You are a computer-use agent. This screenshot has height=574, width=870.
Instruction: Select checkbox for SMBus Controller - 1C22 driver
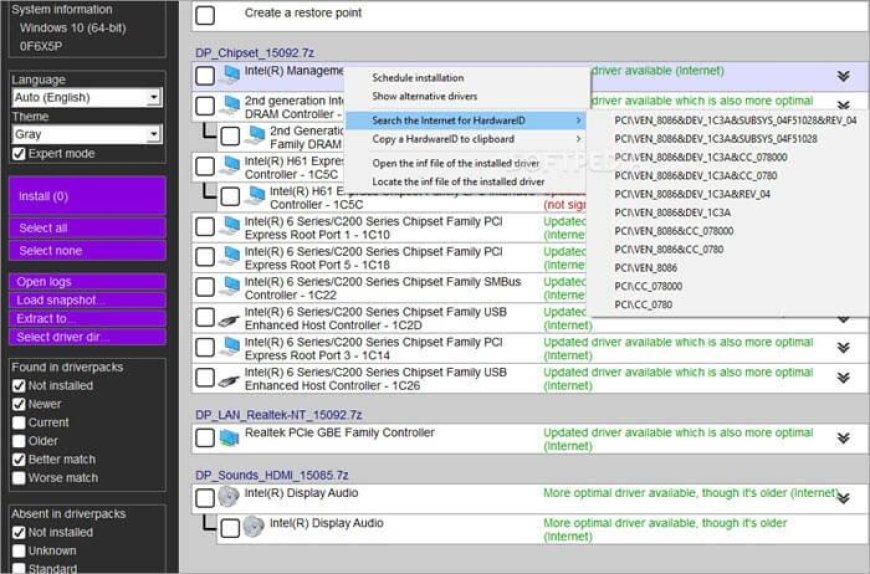click(x=205, y=287)
